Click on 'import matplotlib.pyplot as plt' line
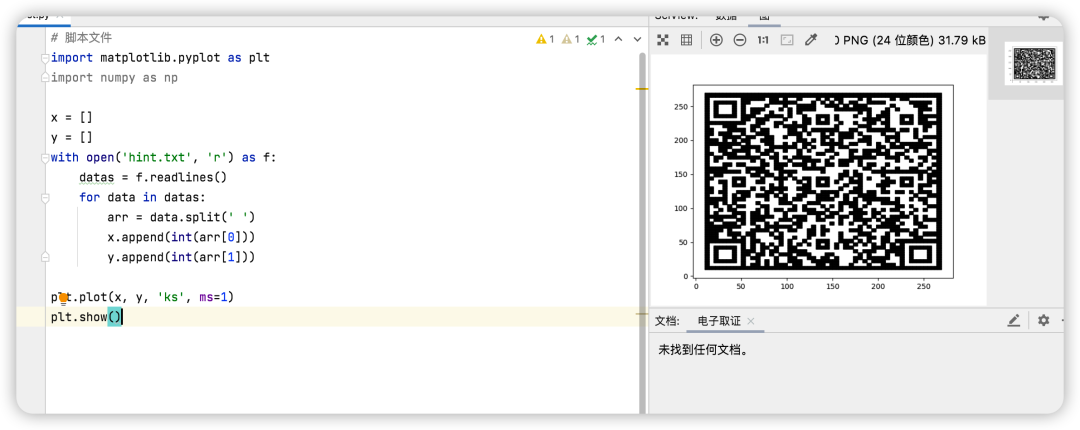The image size is (1080, 430). (160, 58)
